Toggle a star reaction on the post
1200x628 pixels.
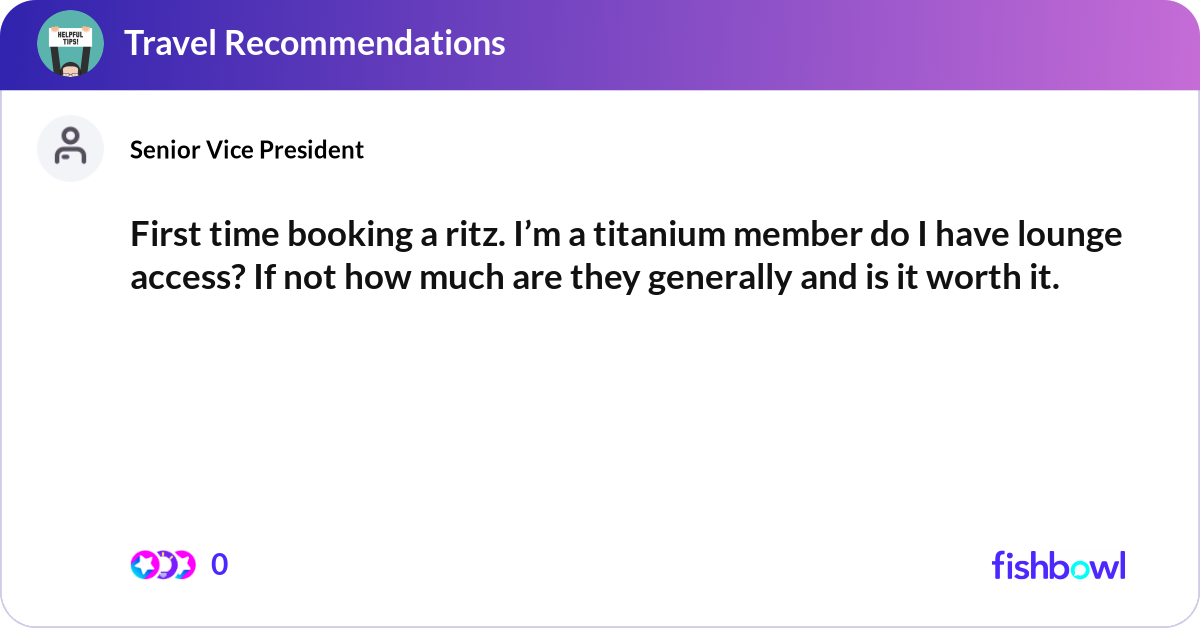[x=145, y=564]
